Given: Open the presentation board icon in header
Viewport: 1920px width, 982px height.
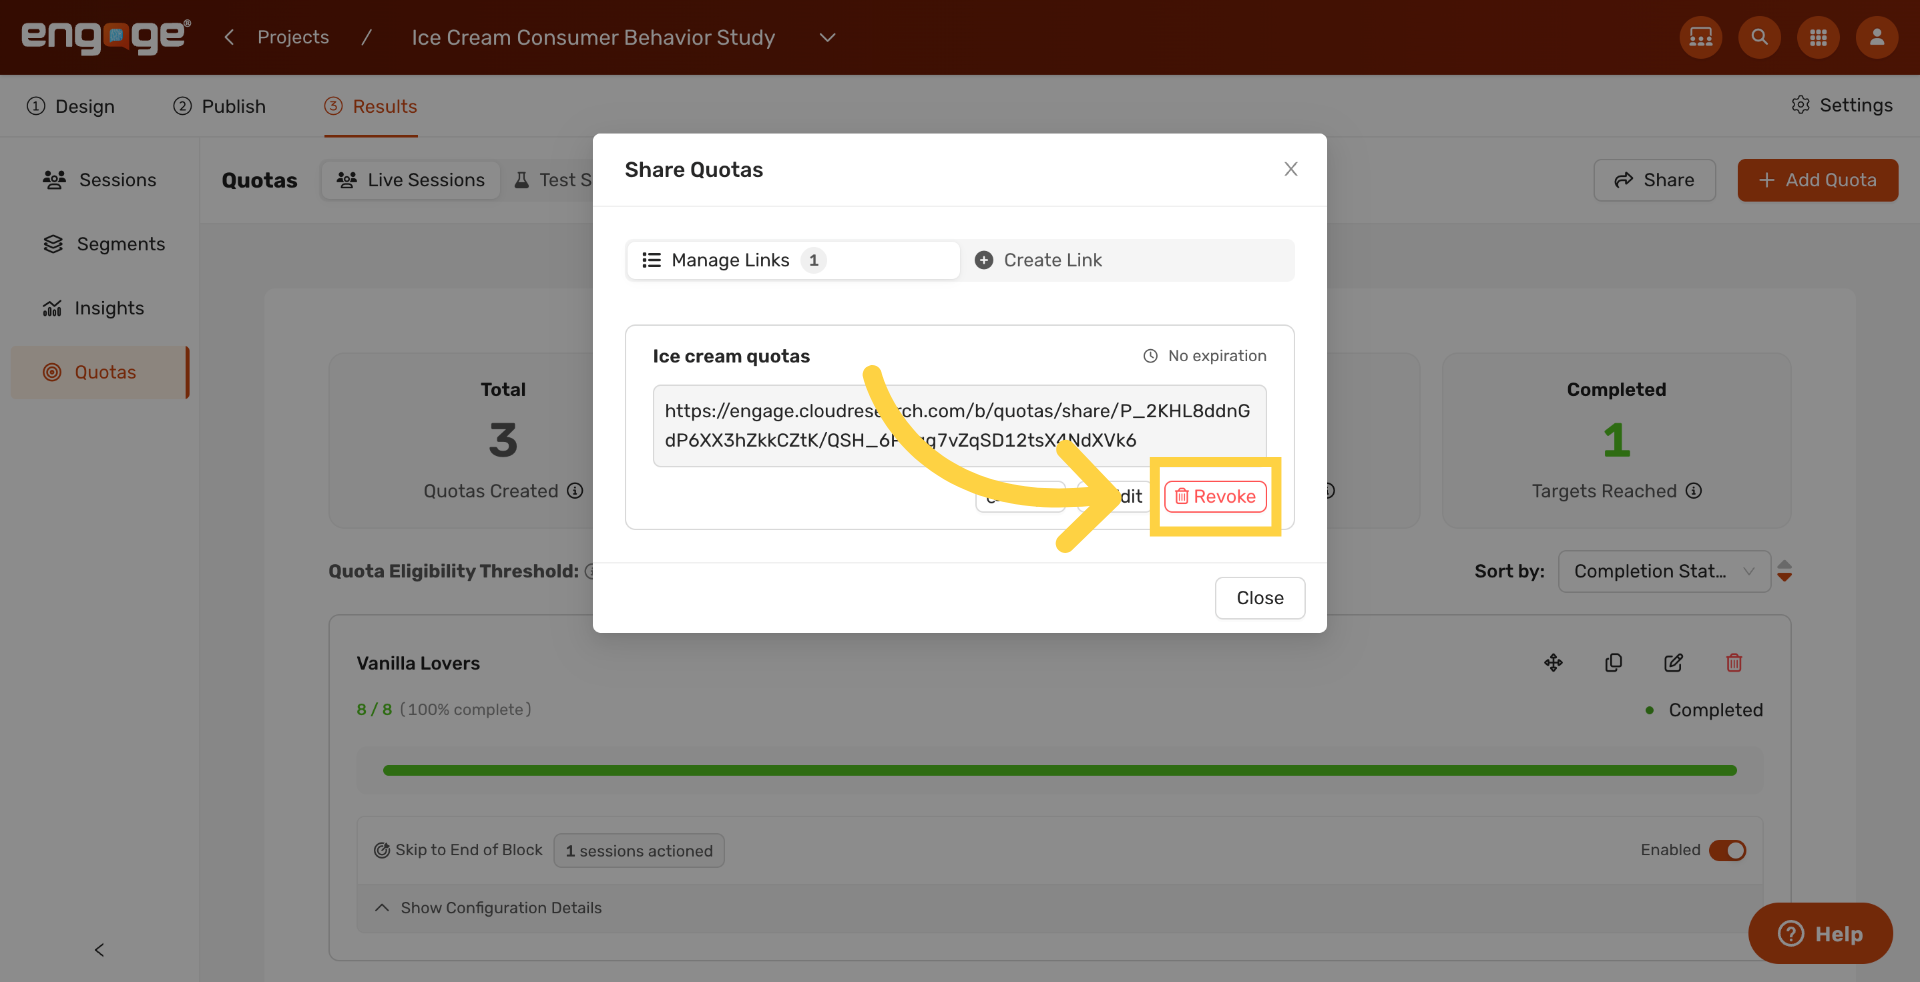Looking at the screenshot, I should 1701,37.
